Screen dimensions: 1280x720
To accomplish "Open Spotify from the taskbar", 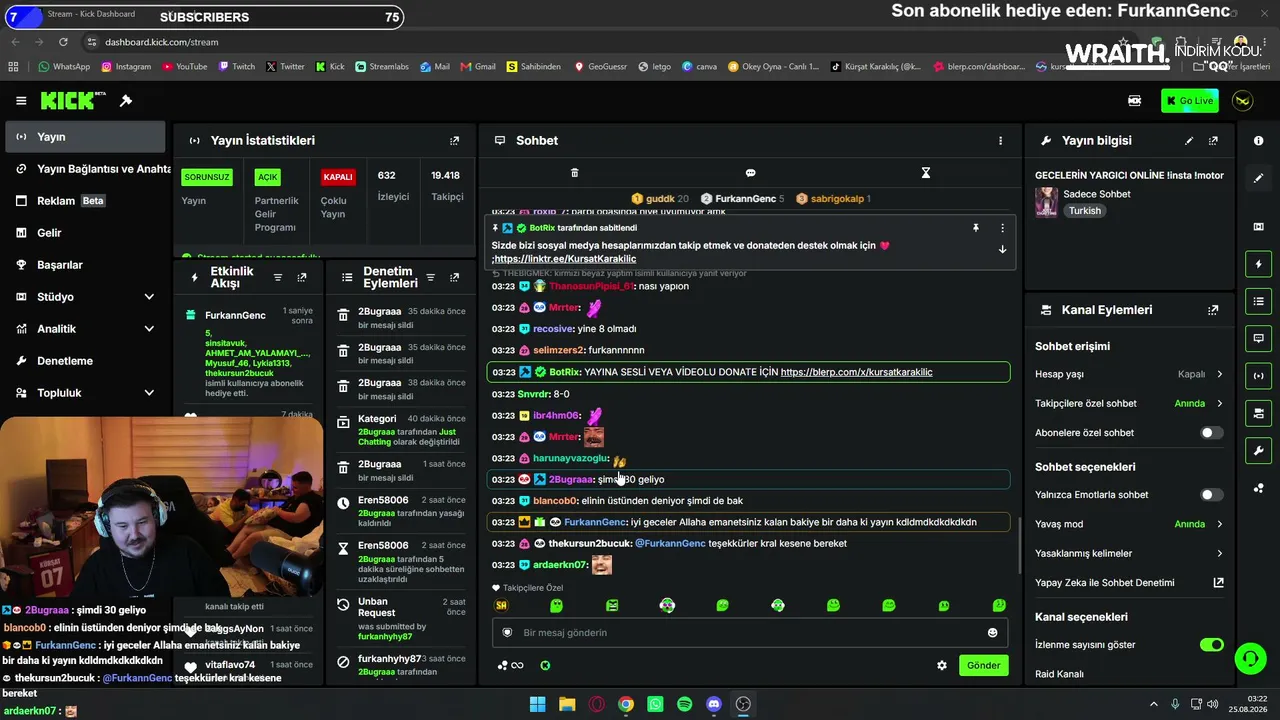I will click(x=684, y=704).
